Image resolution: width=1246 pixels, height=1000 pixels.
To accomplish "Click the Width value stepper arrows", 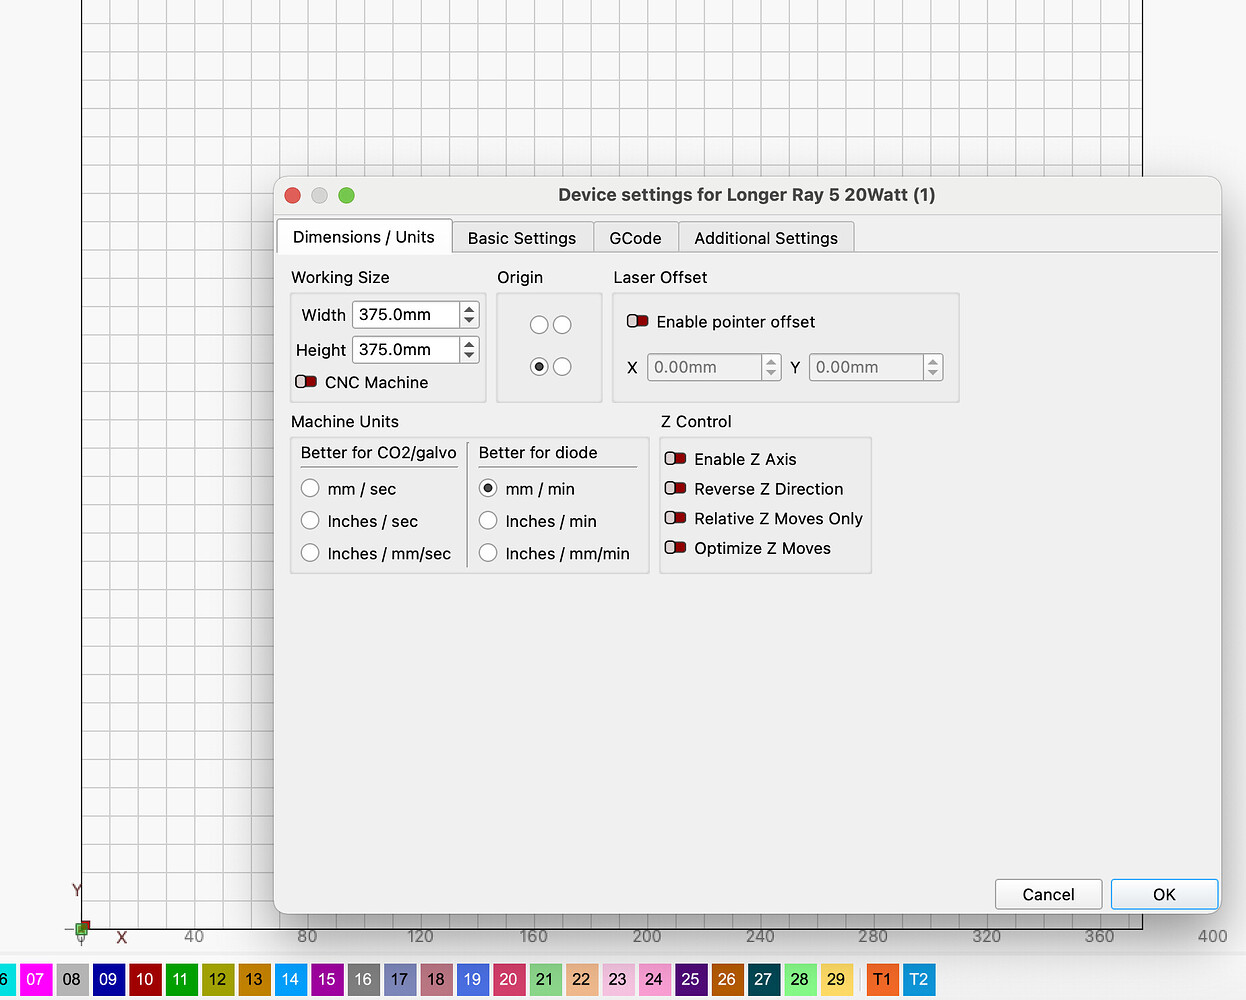I will (469, 314).
